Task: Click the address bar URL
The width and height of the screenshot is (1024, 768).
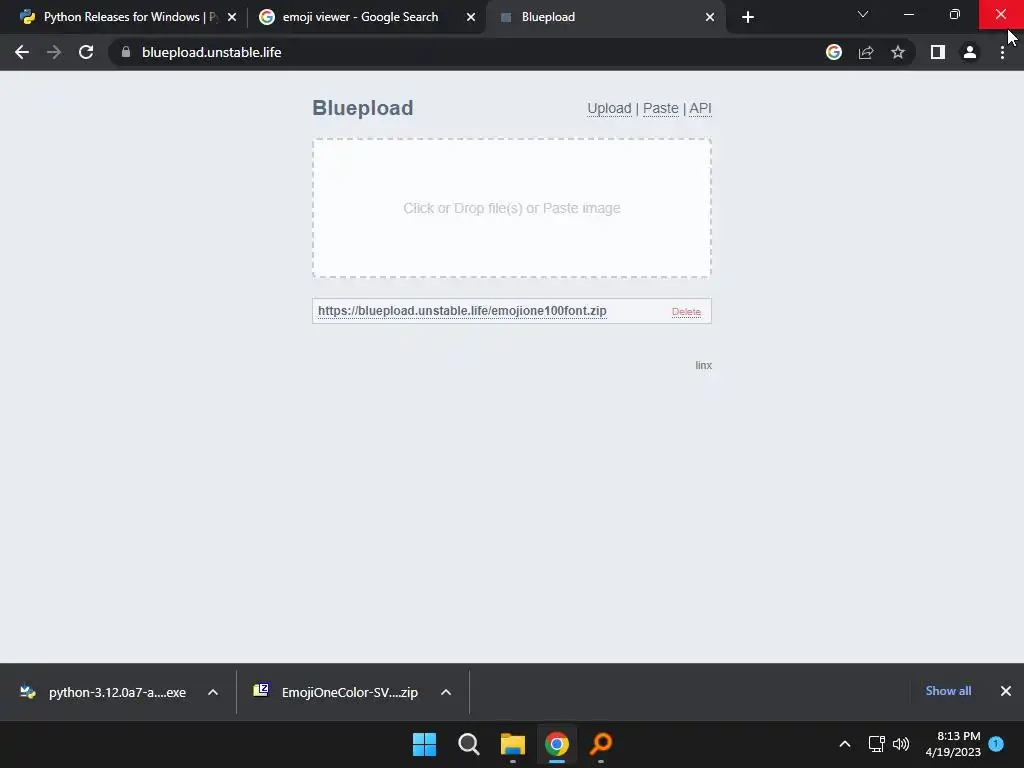Action: (x=211, y=52)
